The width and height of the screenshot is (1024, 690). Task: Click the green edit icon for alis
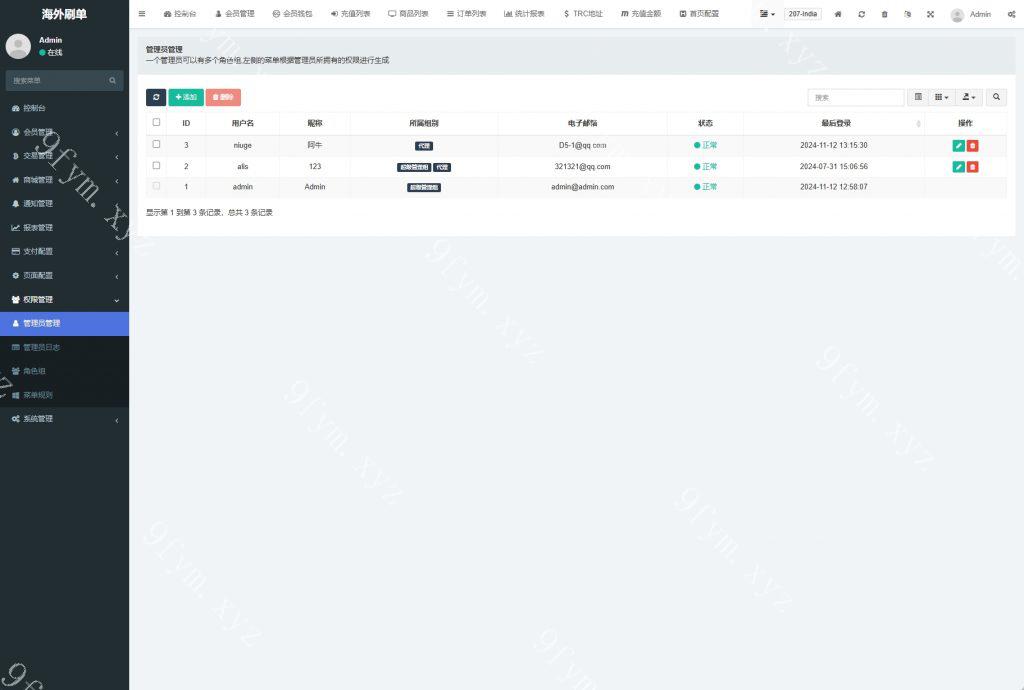pyautogui.click(x=958, y=167)
